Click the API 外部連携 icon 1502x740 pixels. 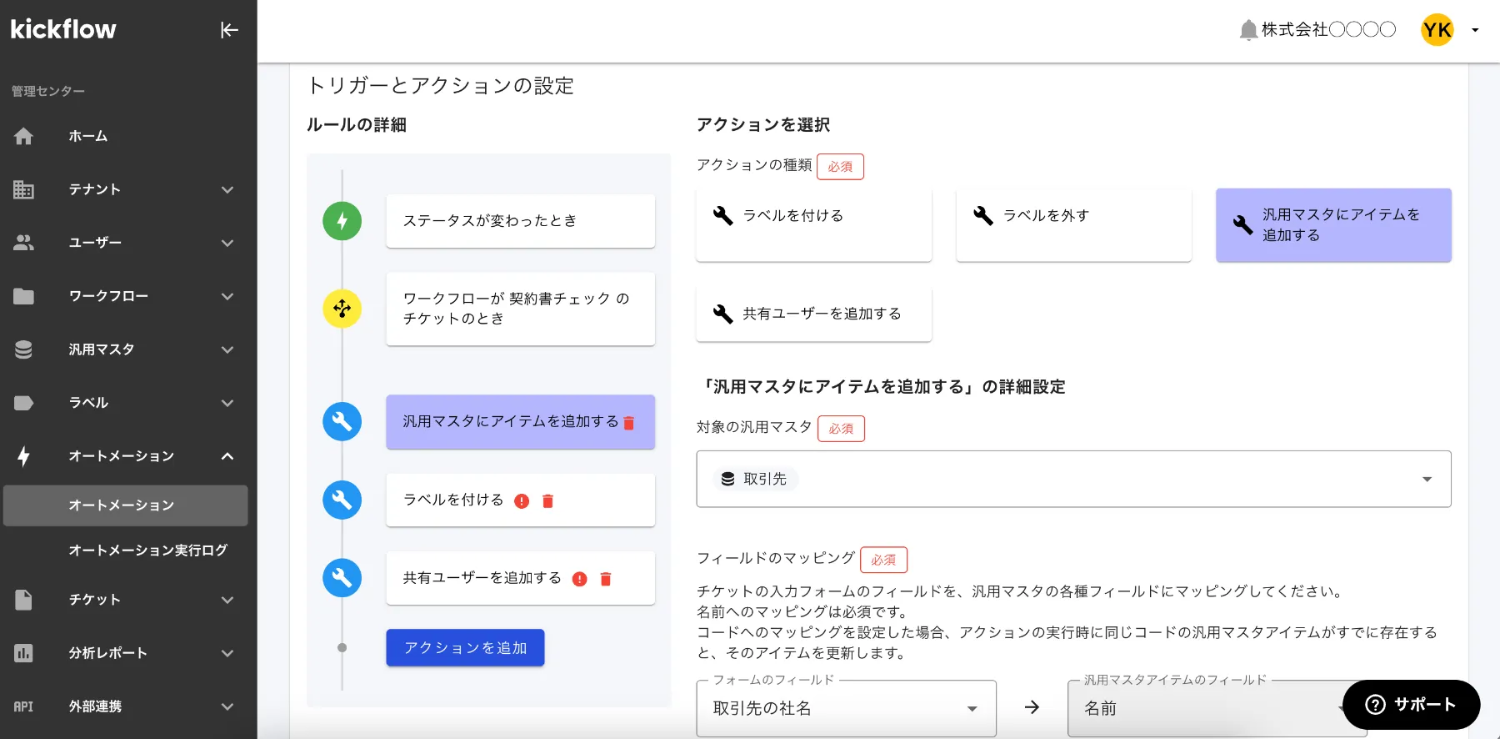pos(23,706)
